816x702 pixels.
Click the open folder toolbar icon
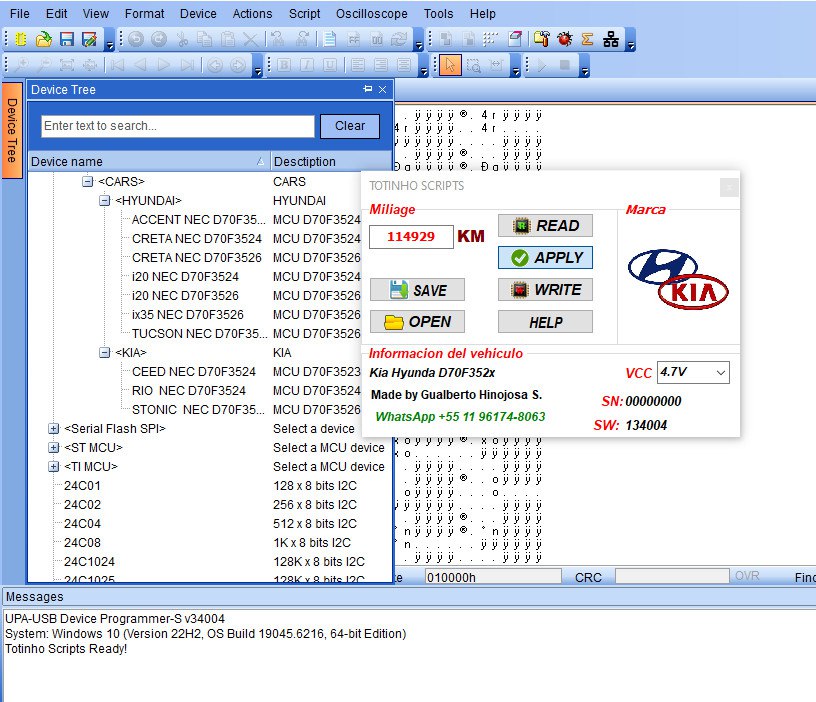click(44, 40)
